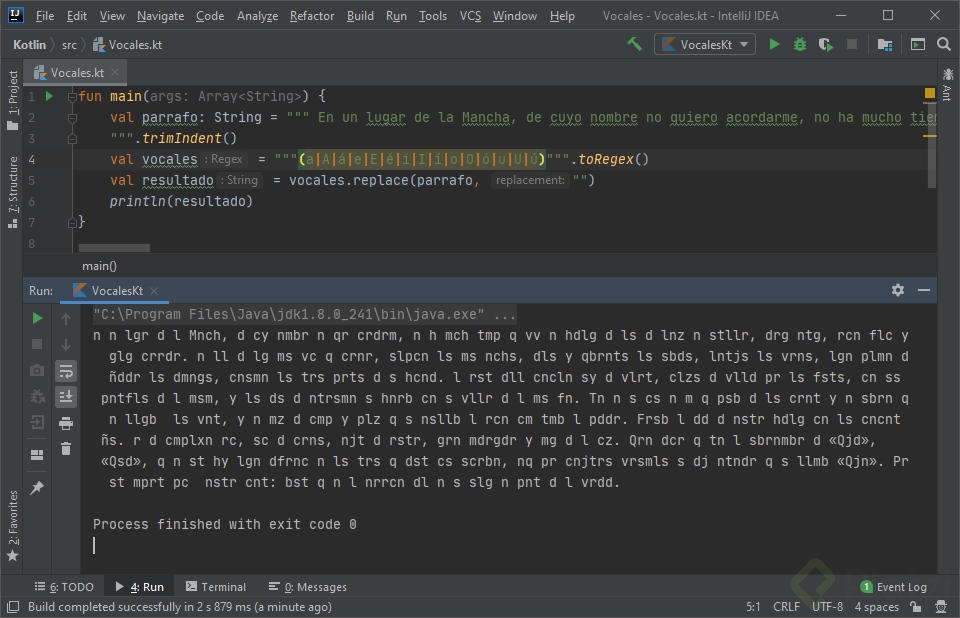Click the fold end marker at line 7
This screenshot has height=618, width=960.
pos(72,222)
